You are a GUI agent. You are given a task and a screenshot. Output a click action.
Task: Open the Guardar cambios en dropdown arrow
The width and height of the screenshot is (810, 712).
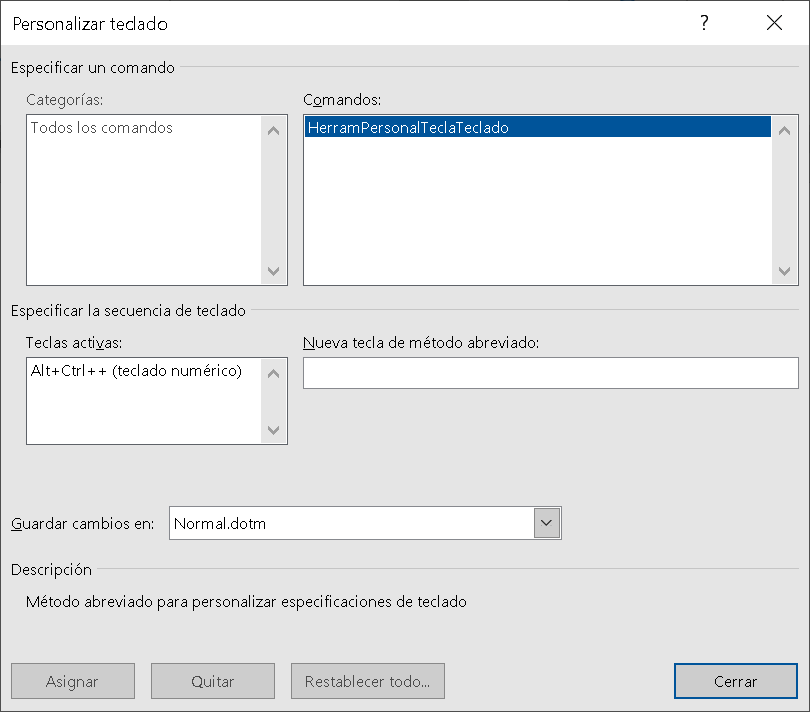[x=547, y=523]
